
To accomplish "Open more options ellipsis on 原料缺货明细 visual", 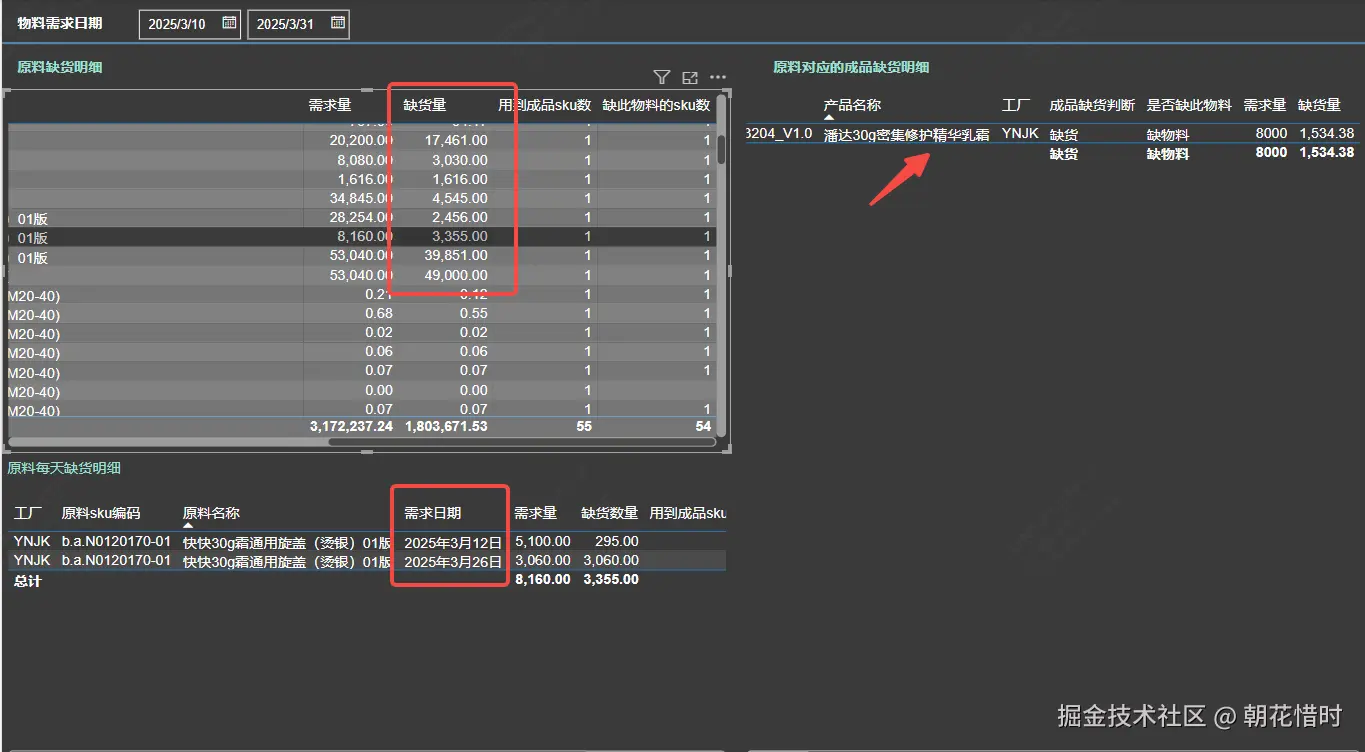I will 718,77.
